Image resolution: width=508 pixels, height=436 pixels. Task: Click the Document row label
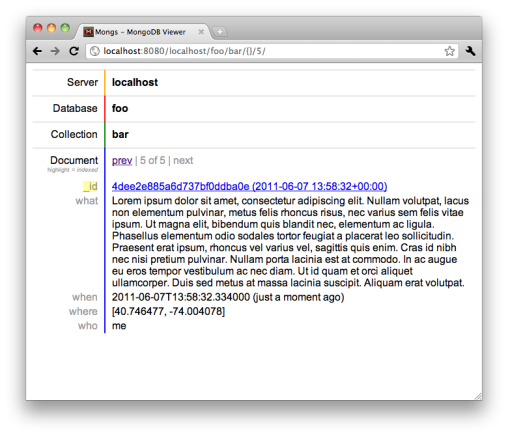[74, 160]
